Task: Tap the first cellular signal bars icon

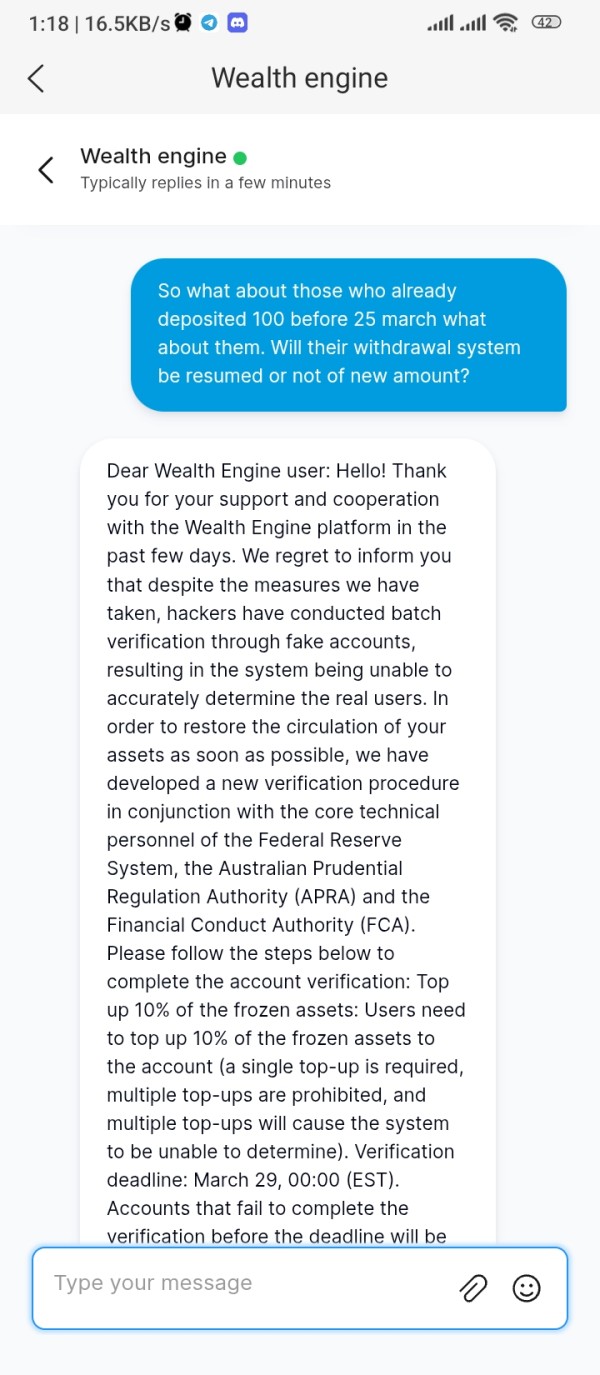Action: tap(440, 23)
